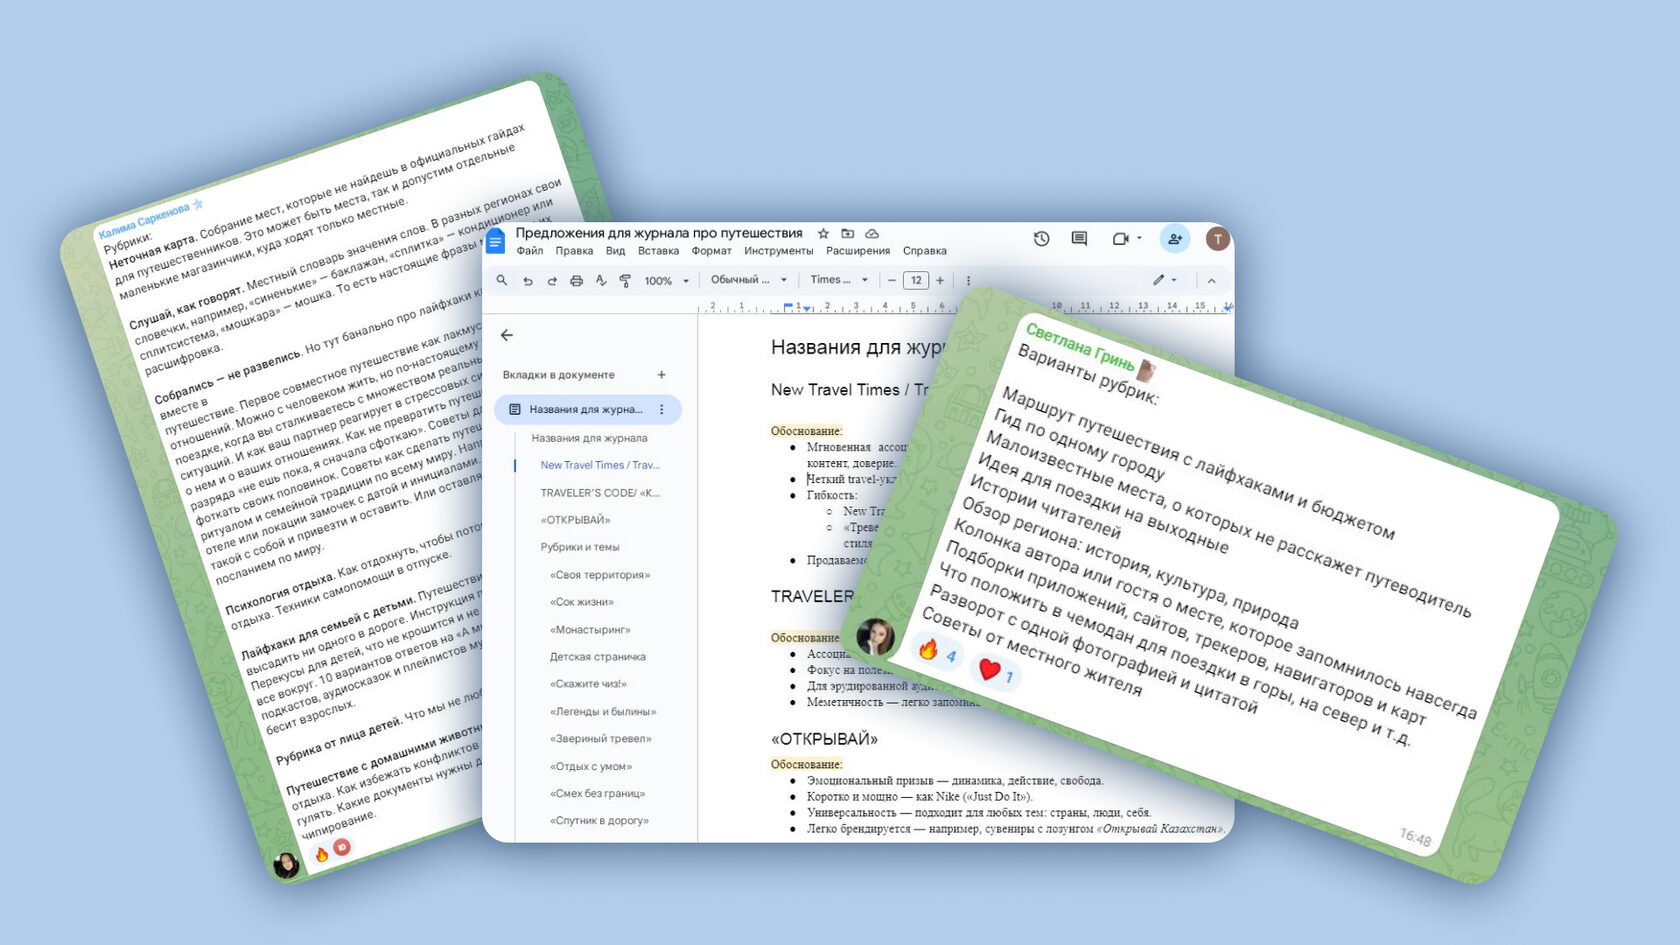Screen dimensions: 1680x945
Task: Jump to «Своя территория» outline heading
Action: tap(600, 575)
